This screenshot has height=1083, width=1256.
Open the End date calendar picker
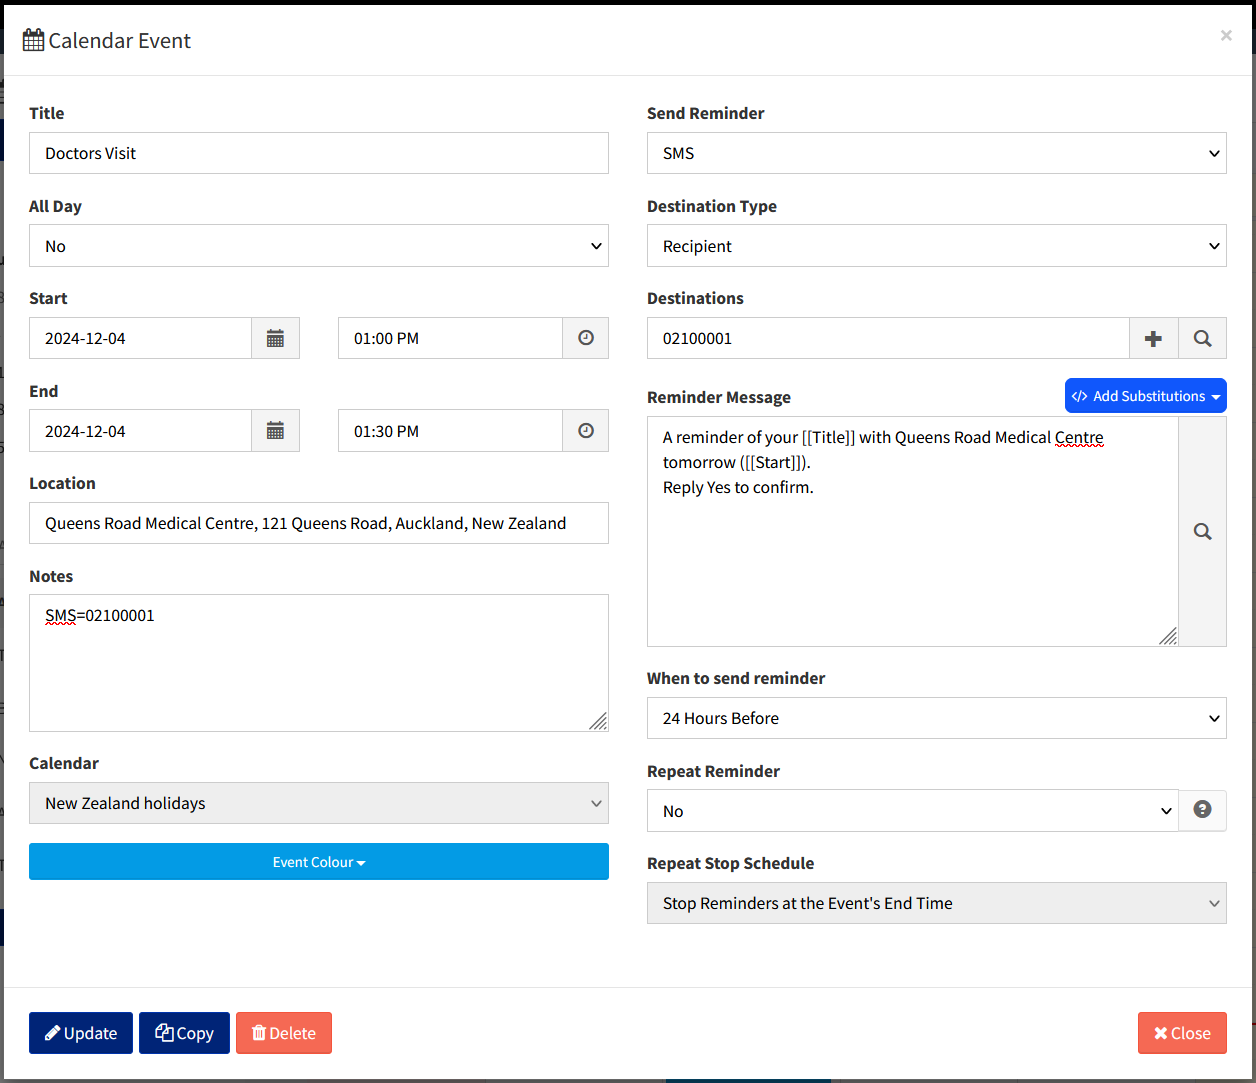[275, 430]
